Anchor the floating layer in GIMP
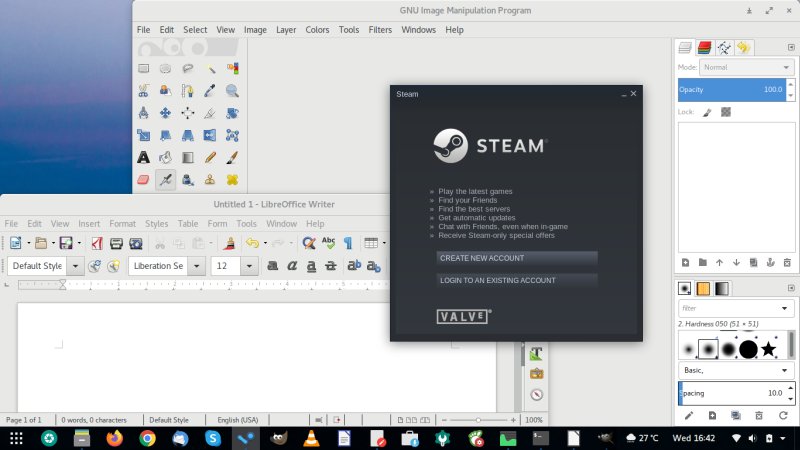The height and width of the screenshot is (450, 800). [770, 262]
